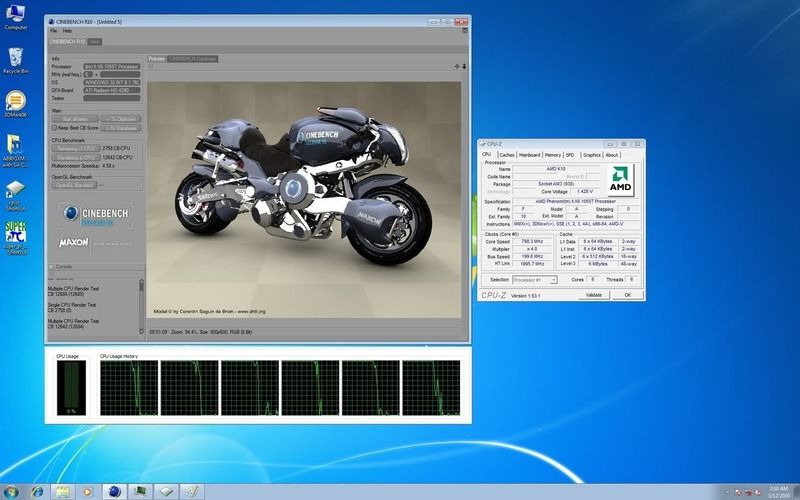This screenshot has height=500, width=800.
Task: Select the Pictures tab in Cinebench
Action: [157, 59]
